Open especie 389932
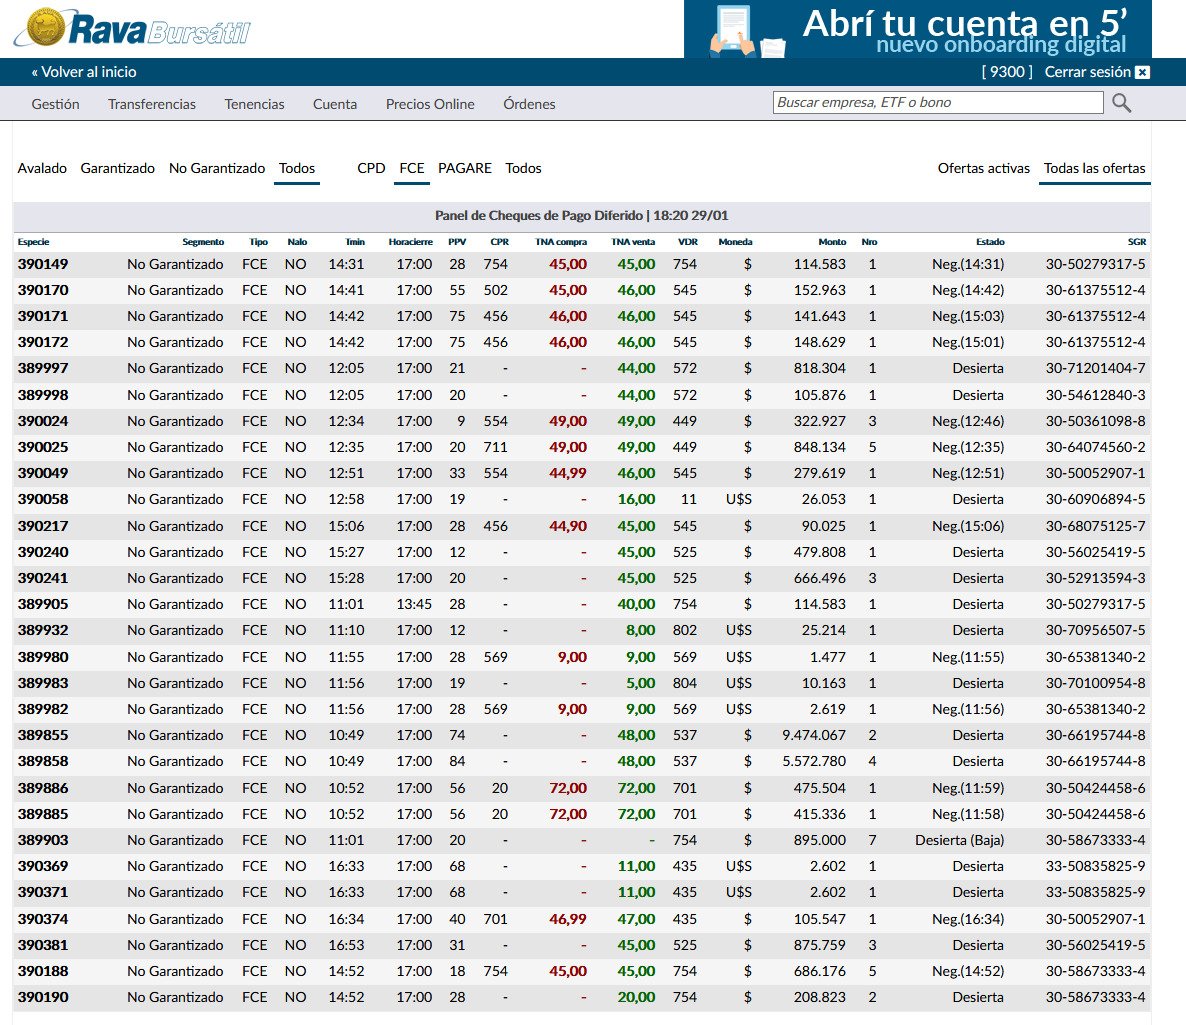Screen dimensions: 1186x1025 [42, 630]
